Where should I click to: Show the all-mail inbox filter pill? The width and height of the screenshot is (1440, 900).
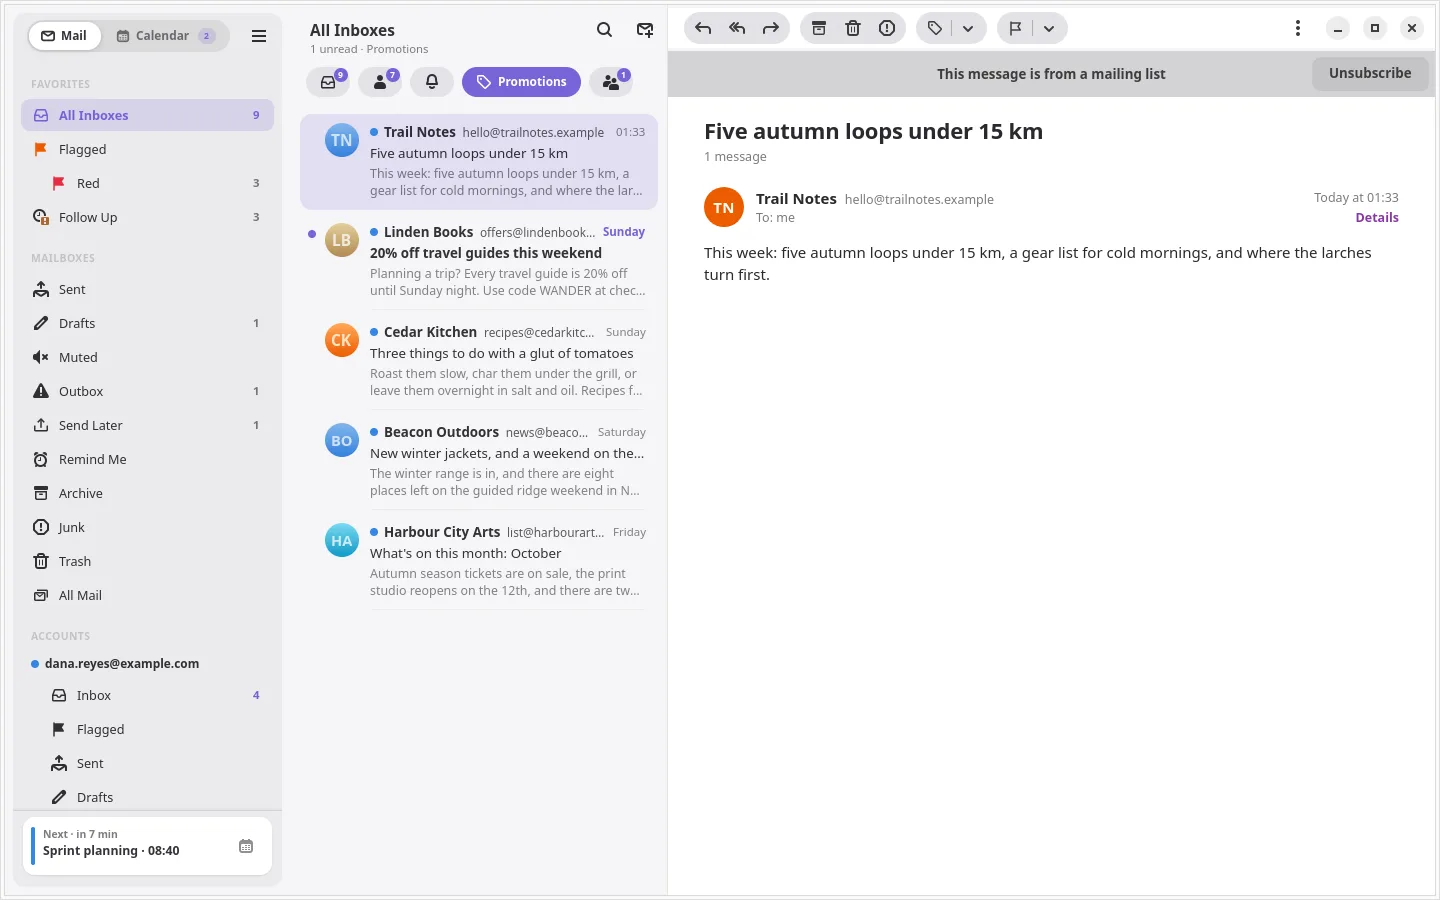click(328, 82)
